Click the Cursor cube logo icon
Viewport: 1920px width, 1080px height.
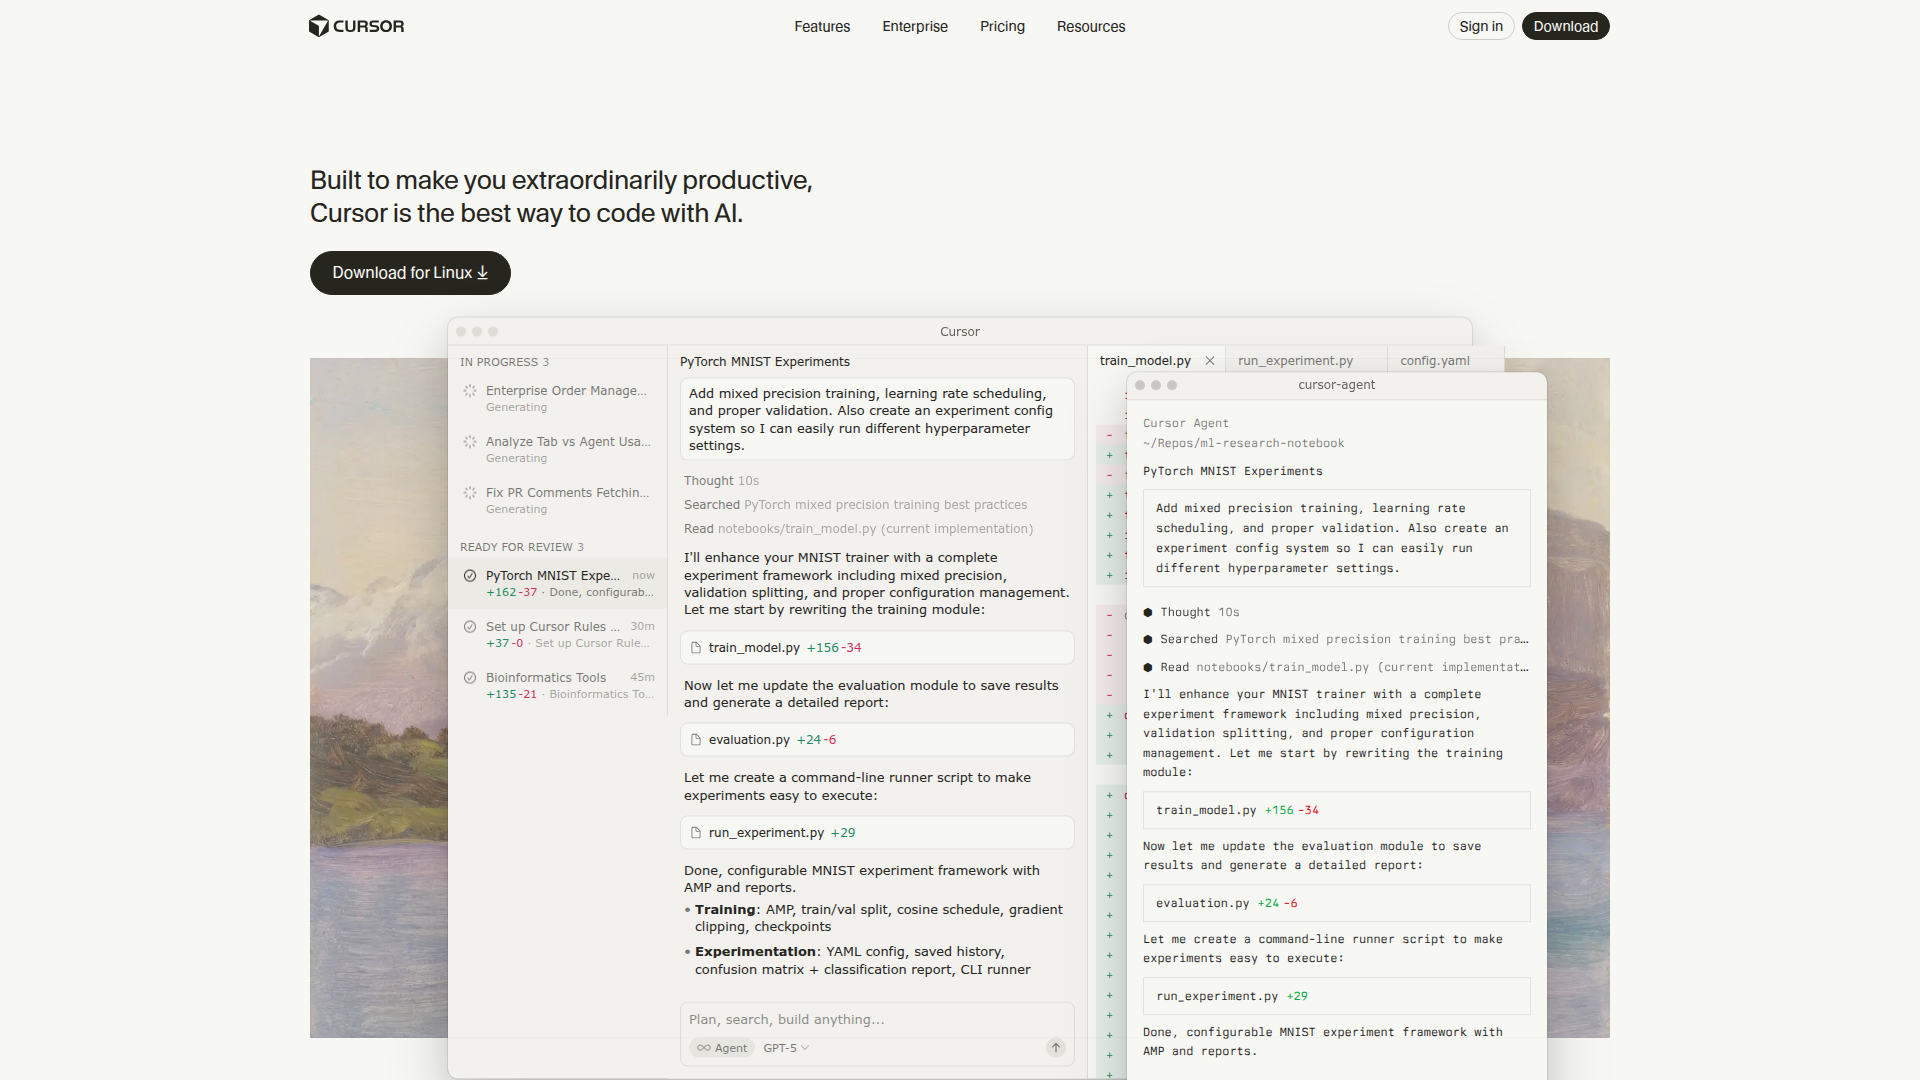(318, 26)
